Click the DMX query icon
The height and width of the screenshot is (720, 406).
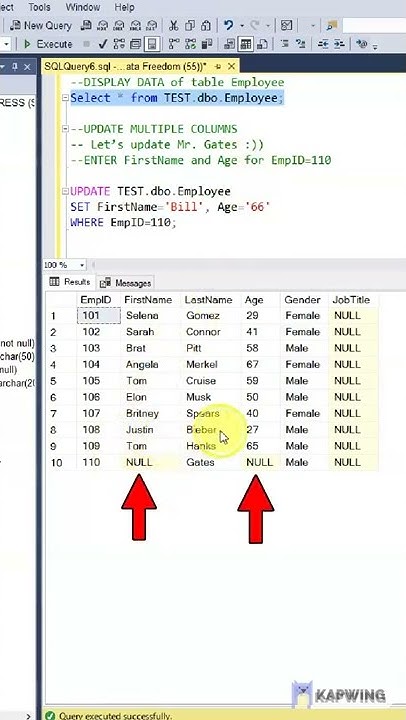coord(119,25)
